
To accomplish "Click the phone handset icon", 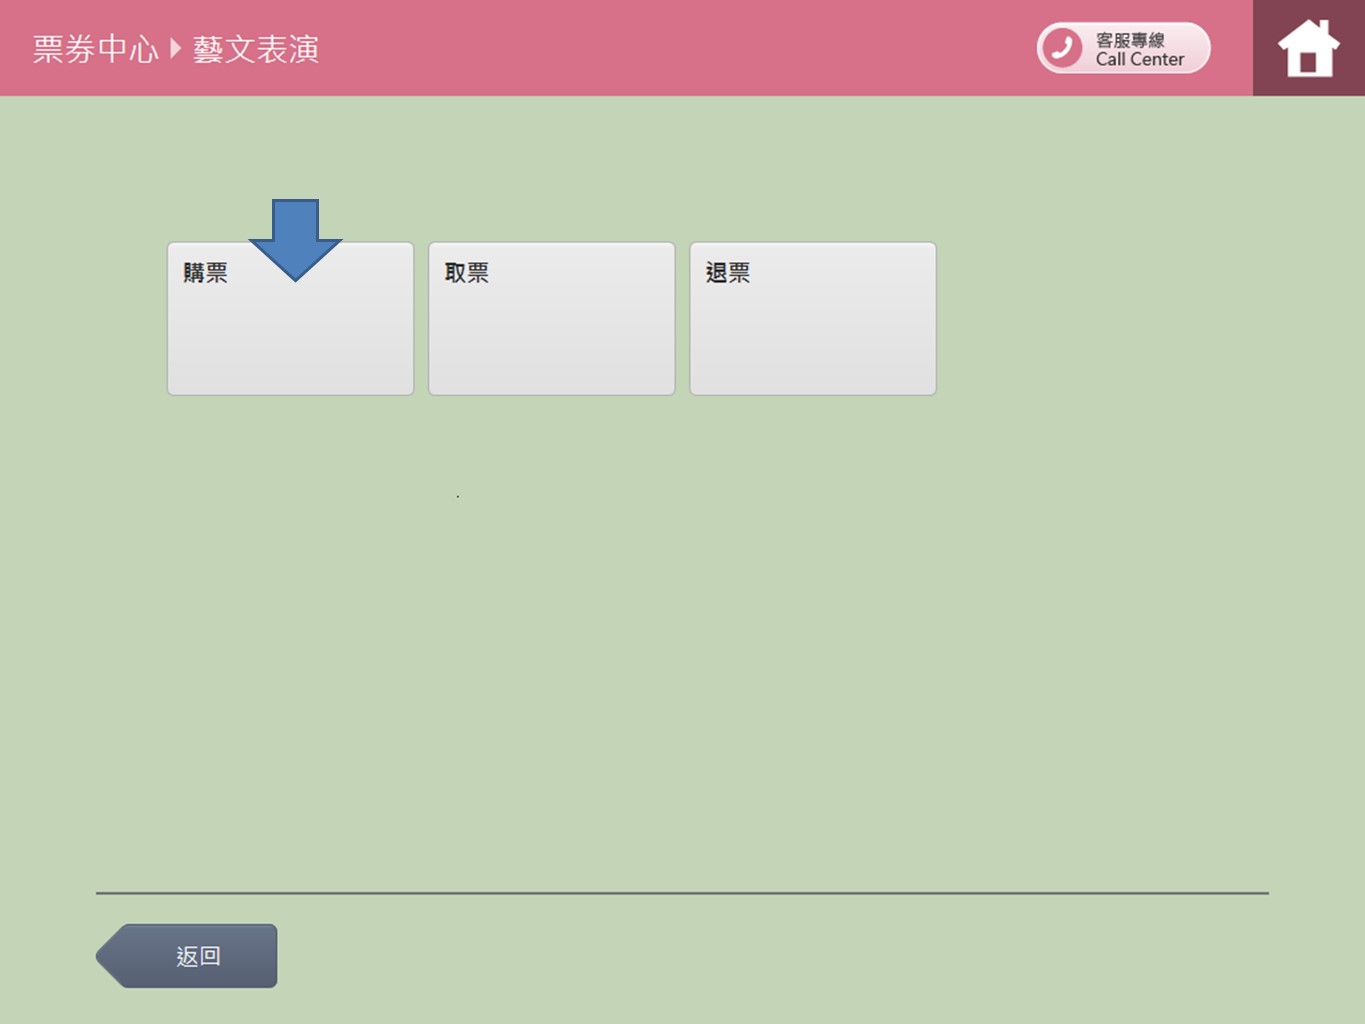I will click(x=1062, y=48).
